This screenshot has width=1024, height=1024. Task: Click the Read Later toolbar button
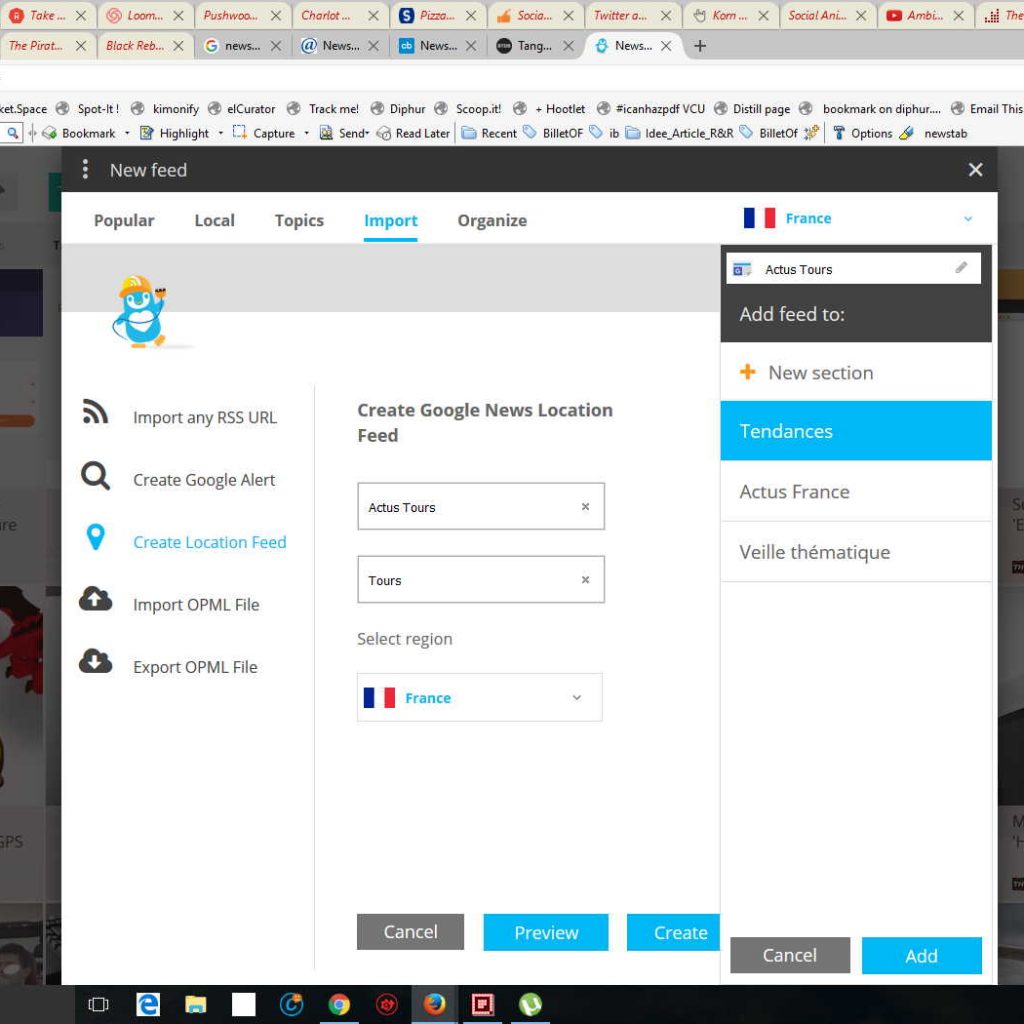coord(413,133)
